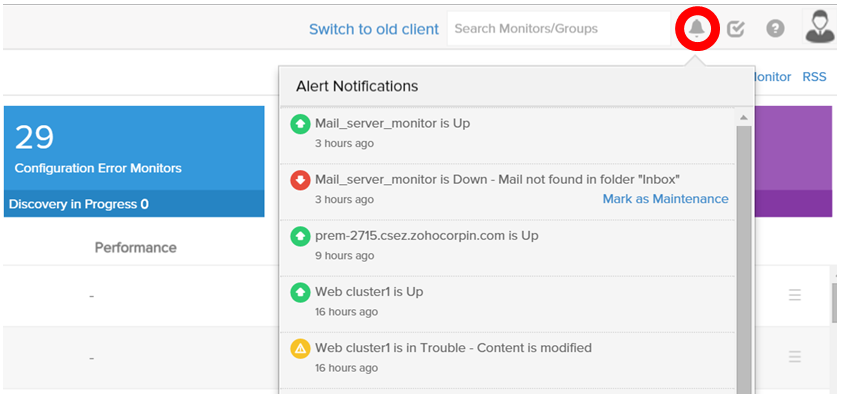
Task: Click the Performance column header
Action: 135,247
